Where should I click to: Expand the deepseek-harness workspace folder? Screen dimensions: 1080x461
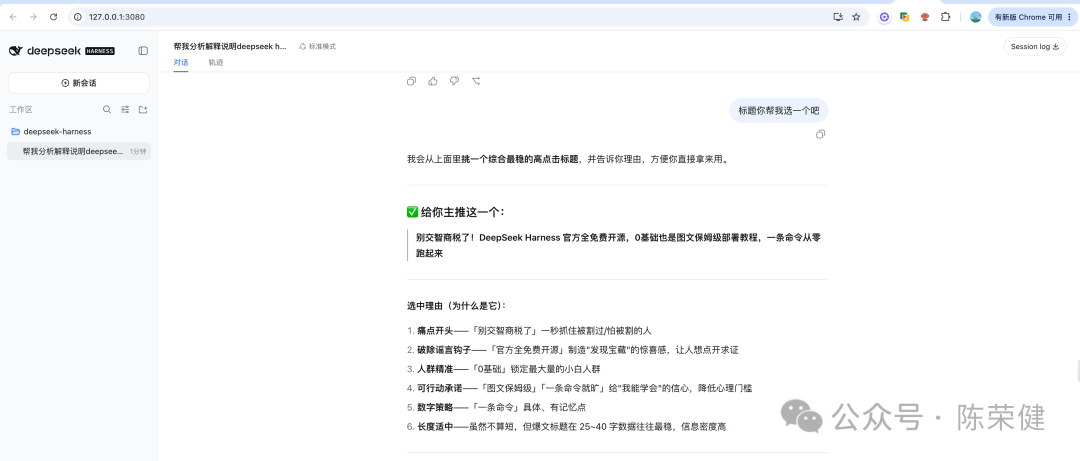(52, 131)
